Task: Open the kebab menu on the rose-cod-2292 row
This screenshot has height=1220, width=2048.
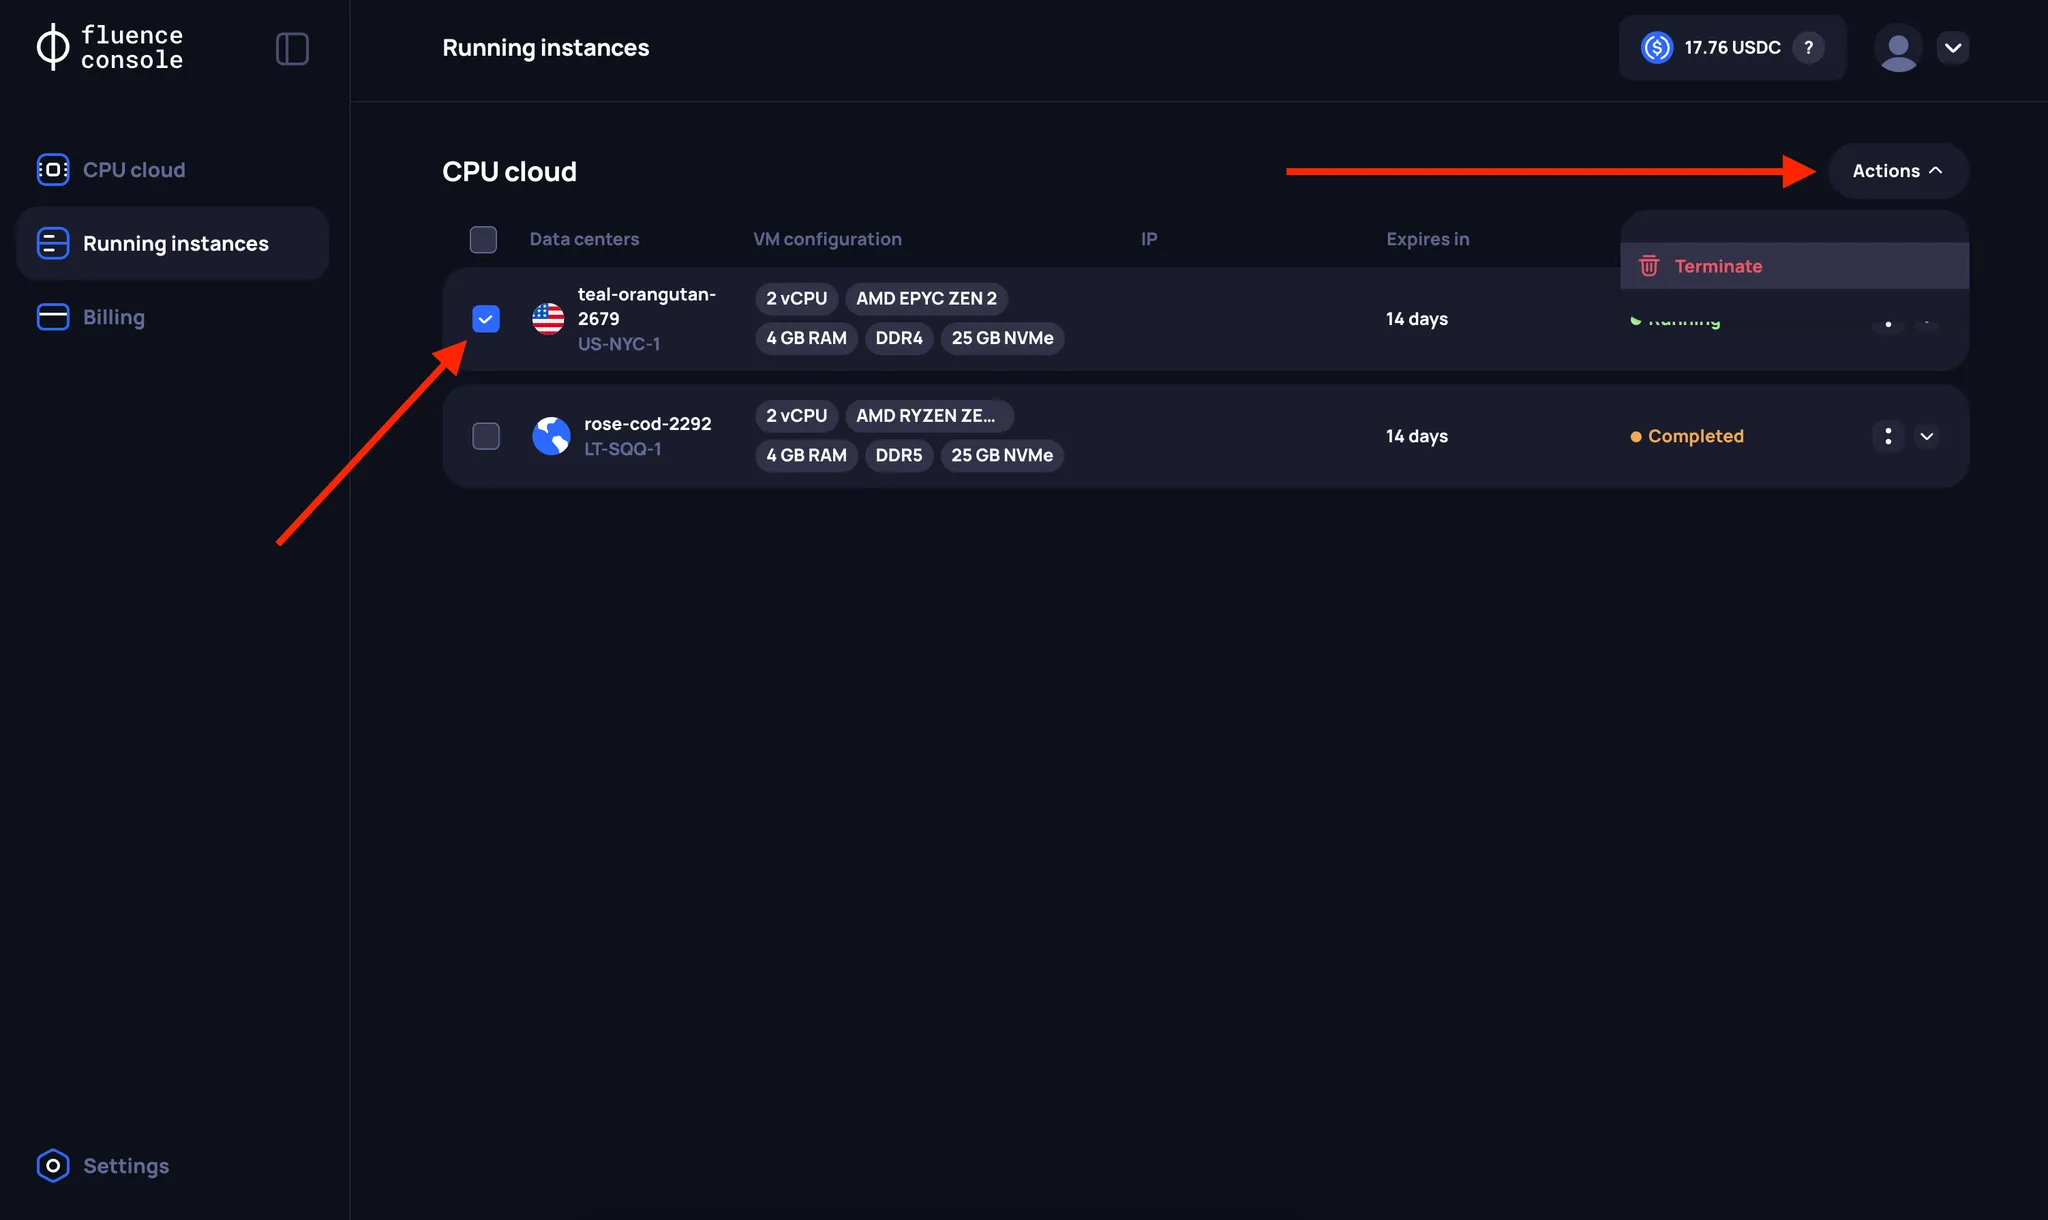Action: [1887, 436]
